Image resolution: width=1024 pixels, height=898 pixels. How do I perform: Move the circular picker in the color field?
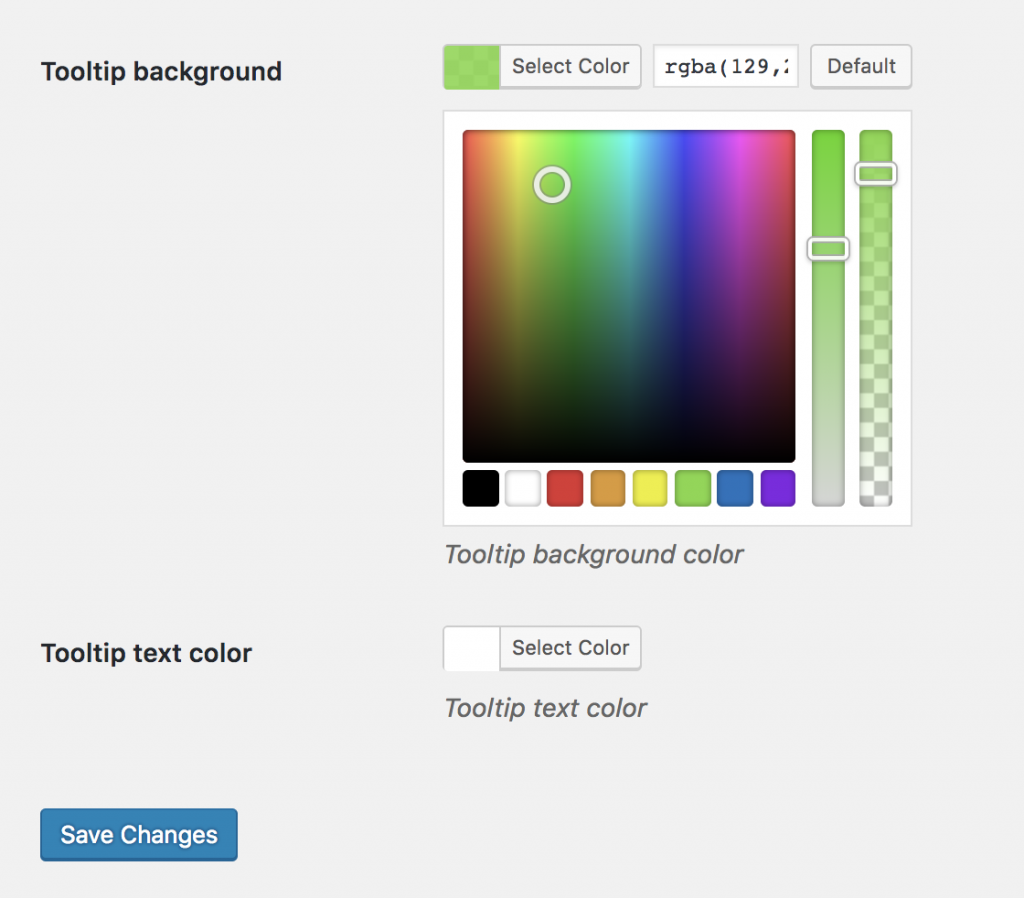coord(552,185)
